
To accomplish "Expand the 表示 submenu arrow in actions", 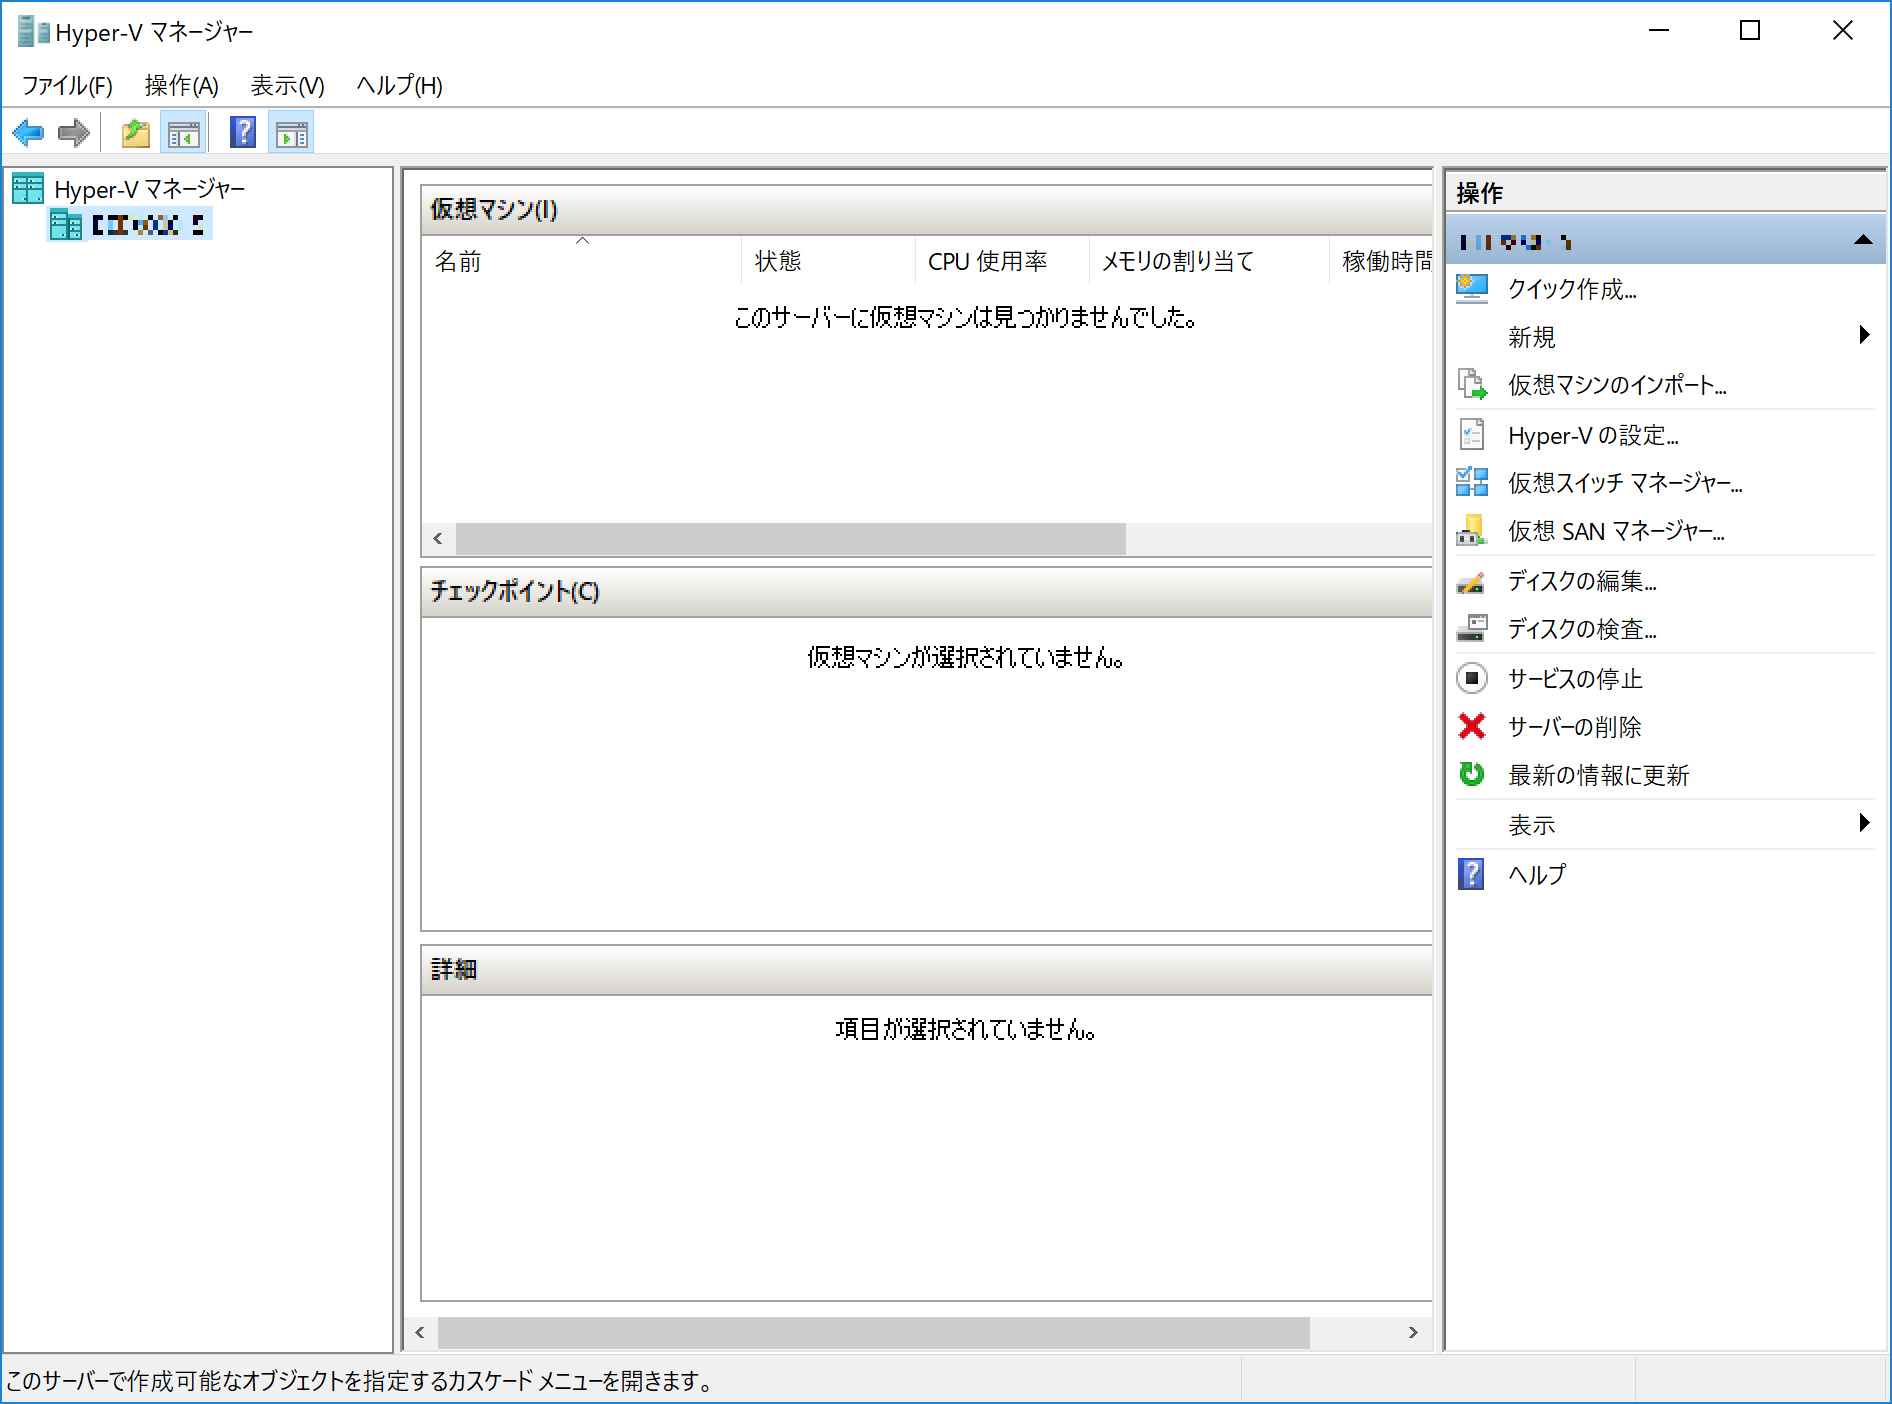I will pos(1864,823).
